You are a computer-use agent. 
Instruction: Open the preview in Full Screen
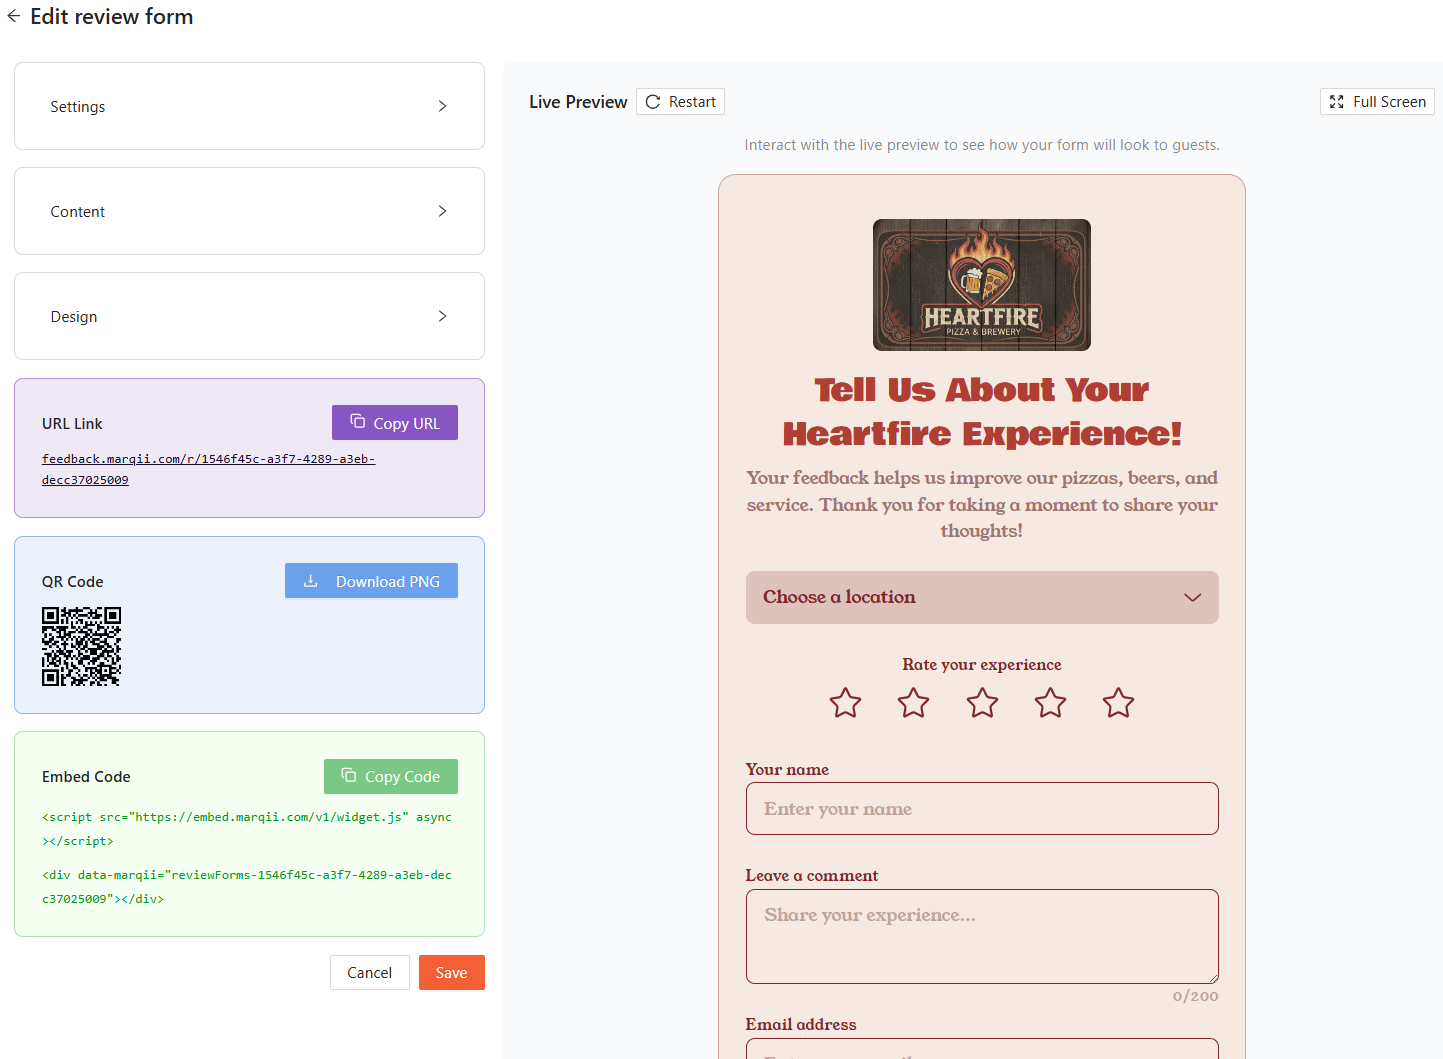[x=1377, y=102]
